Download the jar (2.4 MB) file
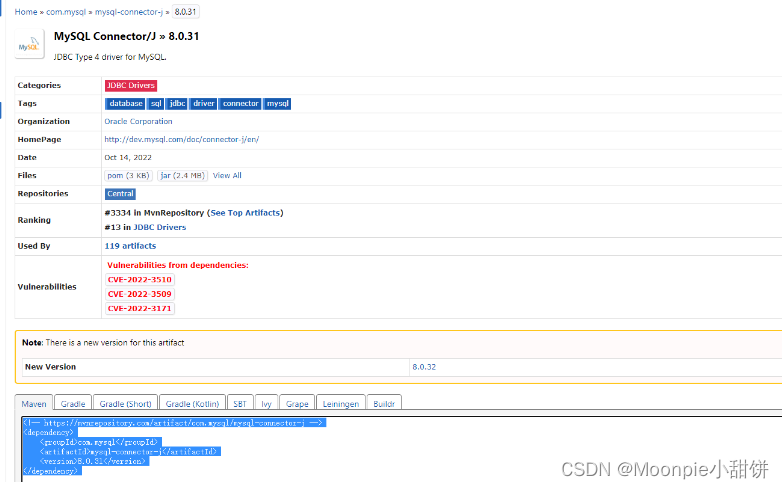 182,176
